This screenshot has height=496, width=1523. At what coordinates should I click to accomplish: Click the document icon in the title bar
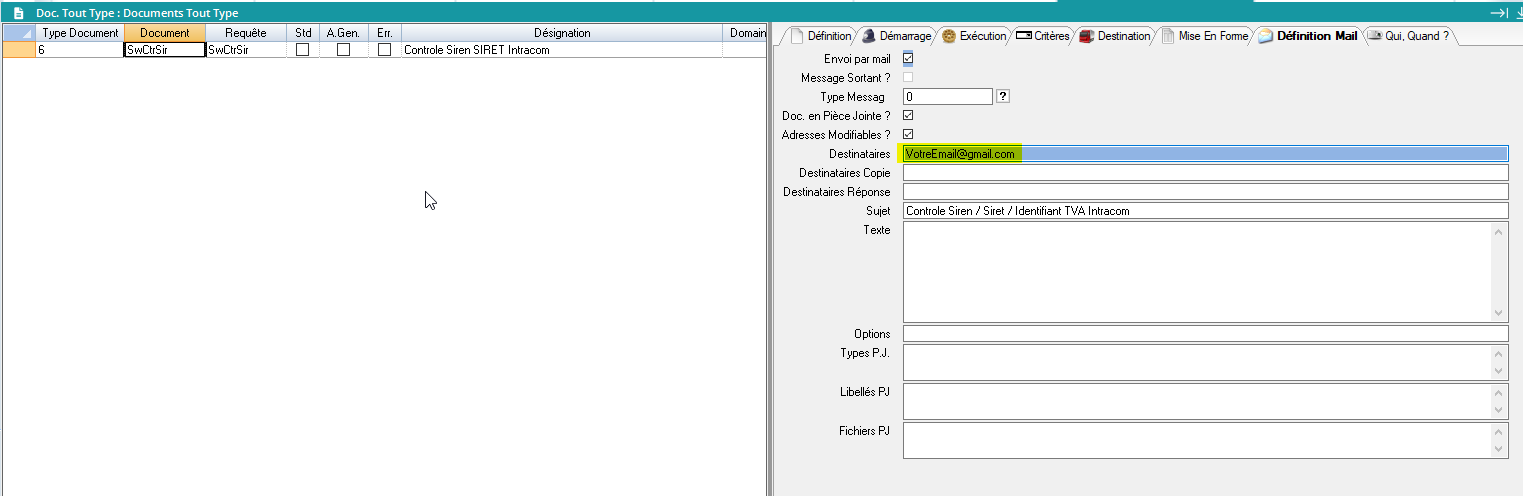point(18,13)
